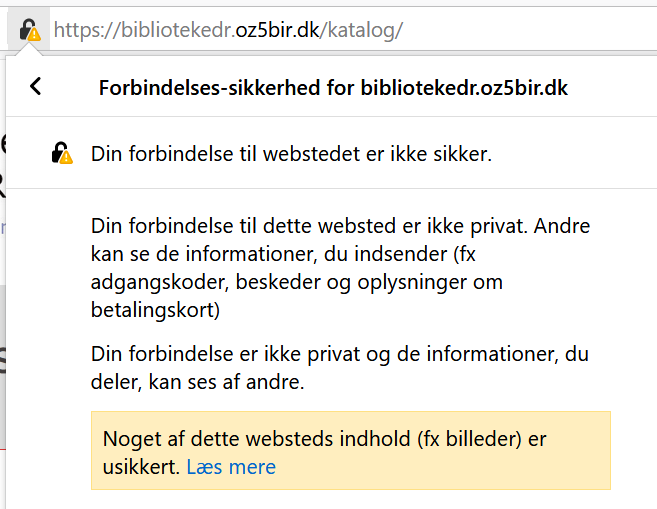Click the word "betalingskort)" in the description
The width and height of the screenshot is (657, 509).
pos(155,311)
